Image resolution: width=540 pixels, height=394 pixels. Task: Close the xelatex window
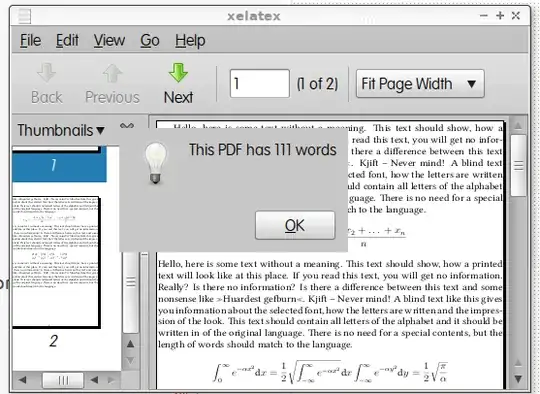pyautogui.click(x=516, y=15)
